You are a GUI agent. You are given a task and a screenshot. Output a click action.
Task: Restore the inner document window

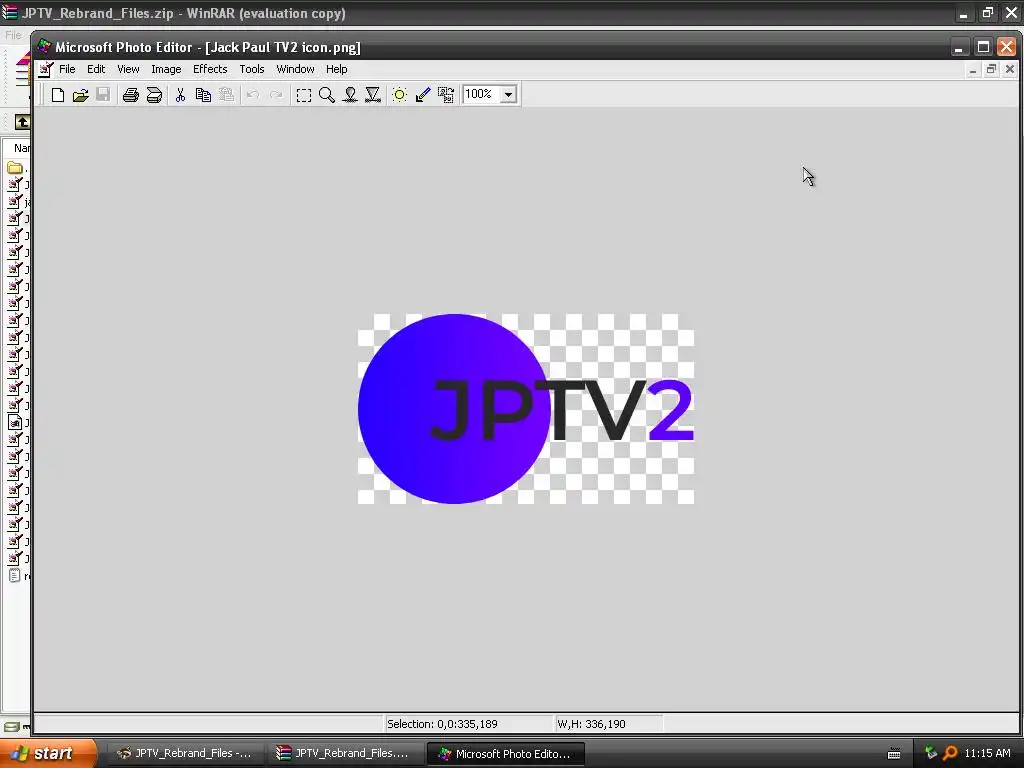(991, 69)
